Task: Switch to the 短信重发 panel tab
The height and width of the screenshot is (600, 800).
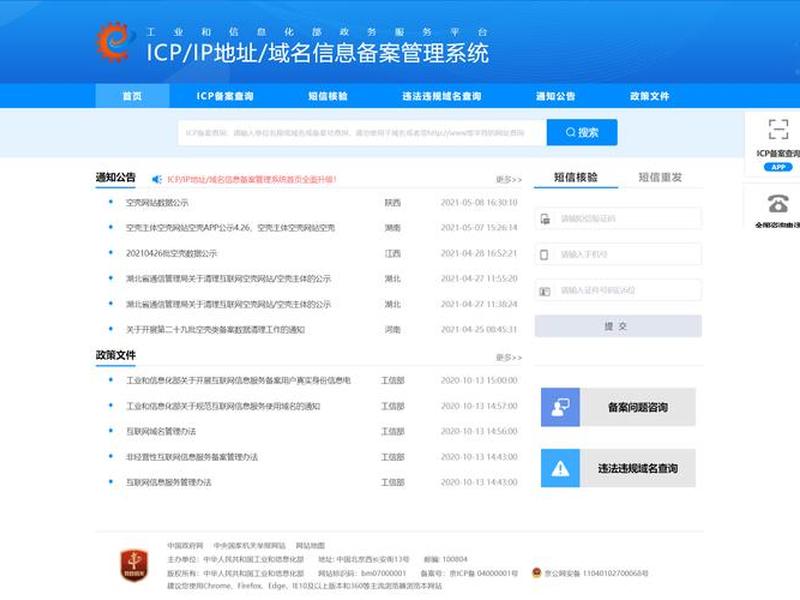Action: (x=660, y=177)
